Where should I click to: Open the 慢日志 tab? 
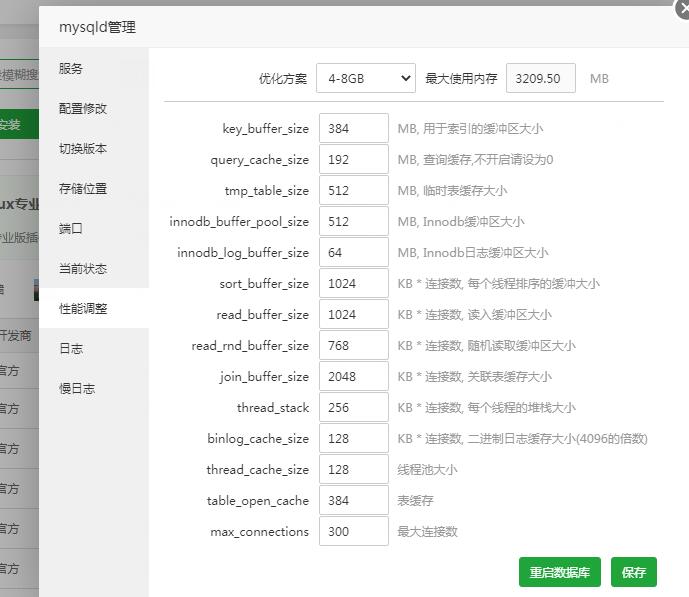94,388
